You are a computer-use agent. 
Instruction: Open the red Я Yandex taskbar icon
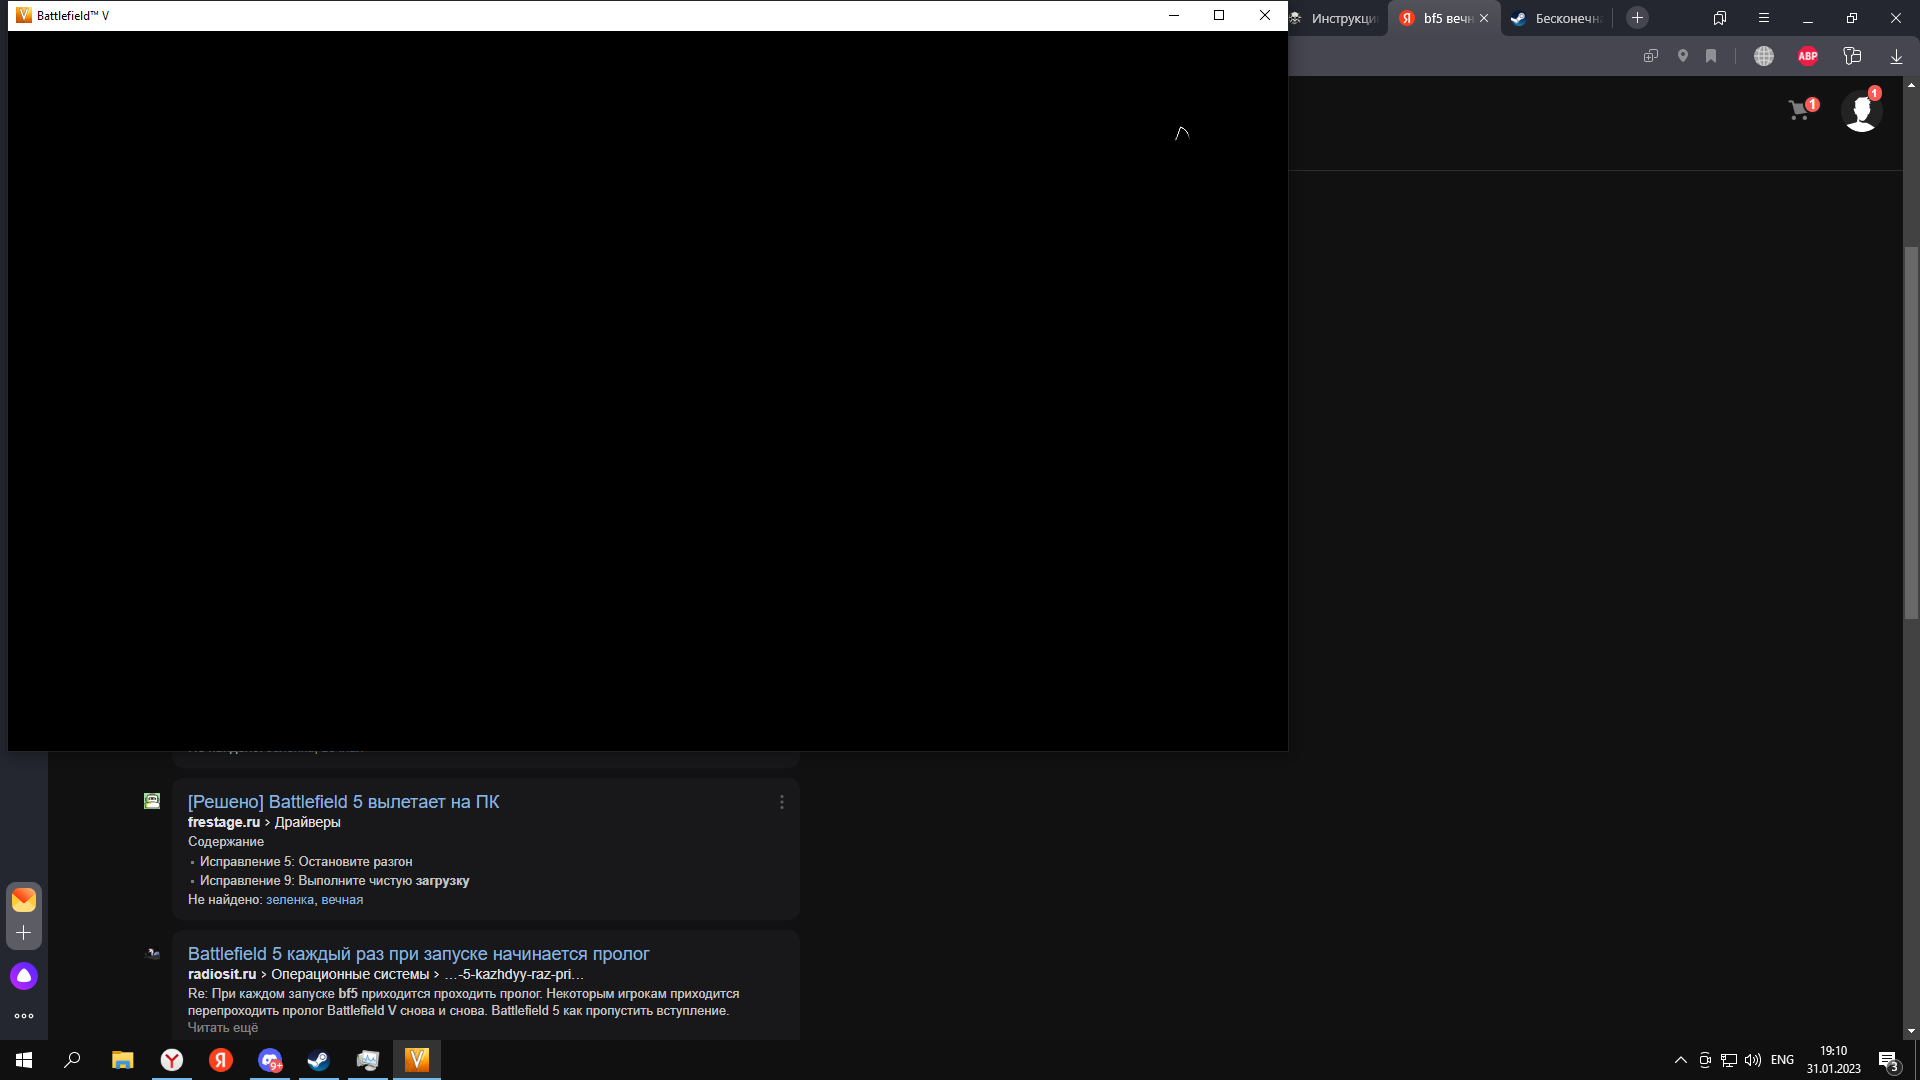point(221,1060)
